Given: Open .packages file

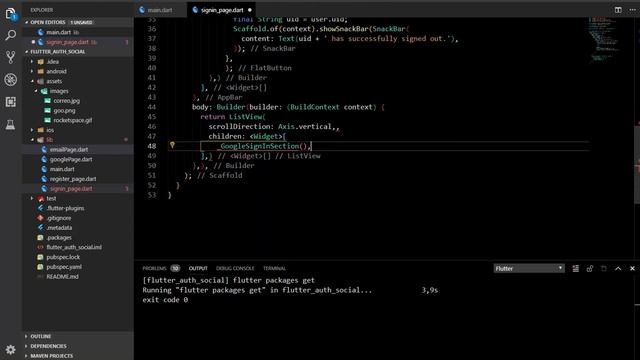Looking at the screenshot, I should (x=78, y=238).
